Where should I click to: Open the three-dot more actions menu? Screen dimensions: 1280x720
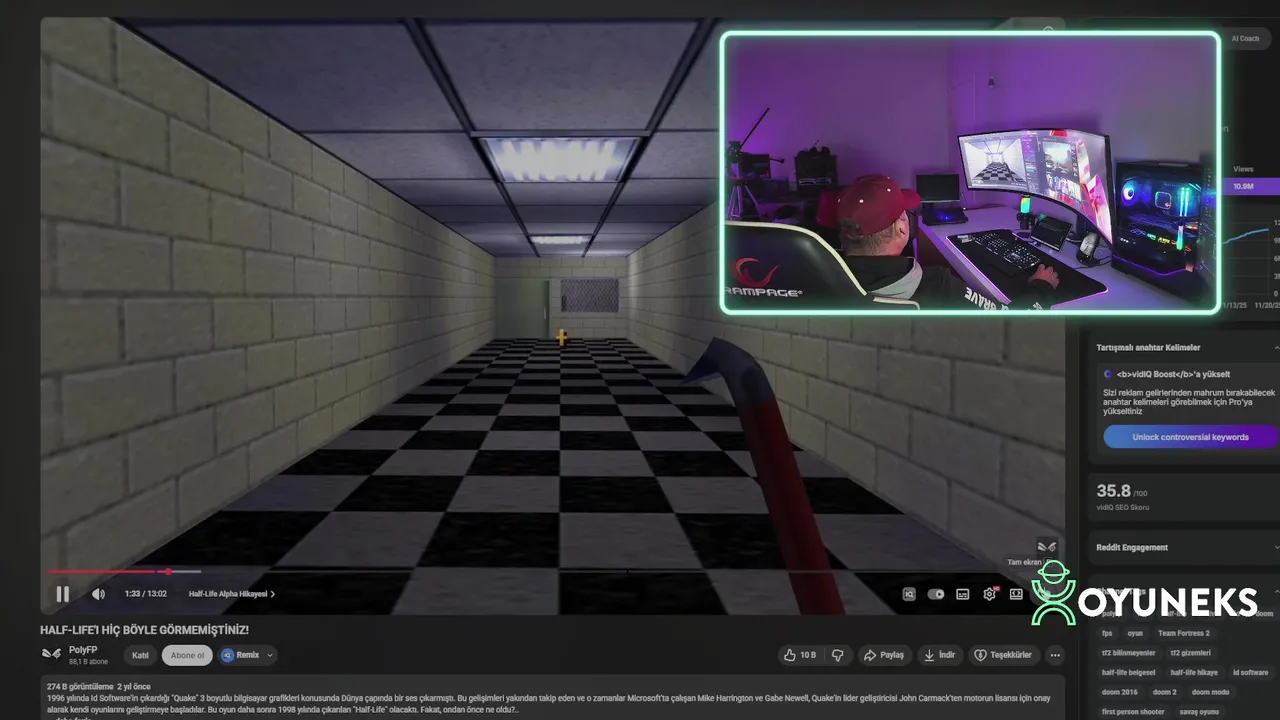click(1055, 655)
